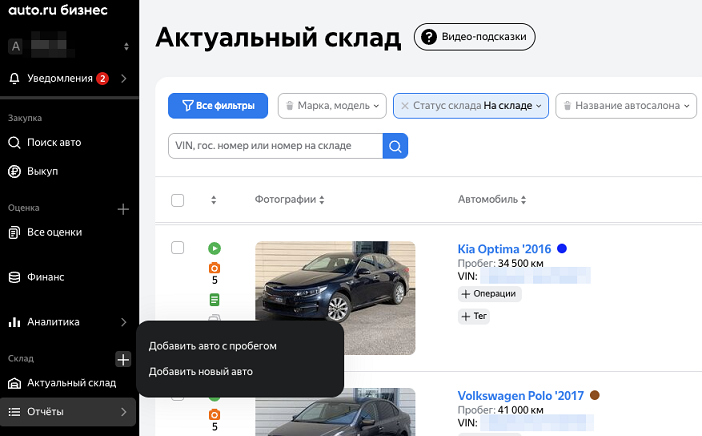Click the brown color dot beside Volkswagen Polo

[595, 395]
